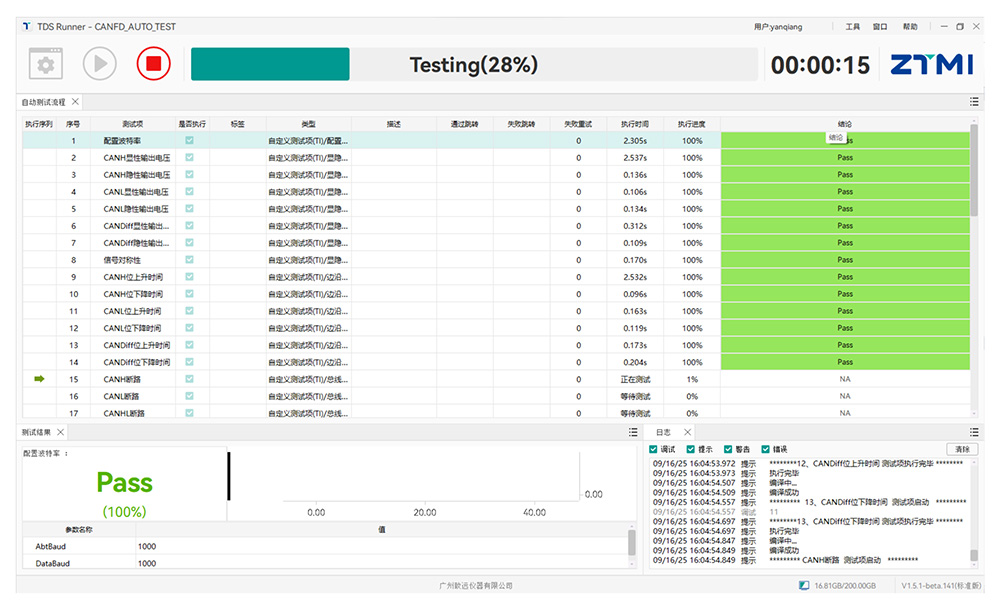Click the play start test button
The height and width of the screenshot is (610, 1000).
[99, 64]
